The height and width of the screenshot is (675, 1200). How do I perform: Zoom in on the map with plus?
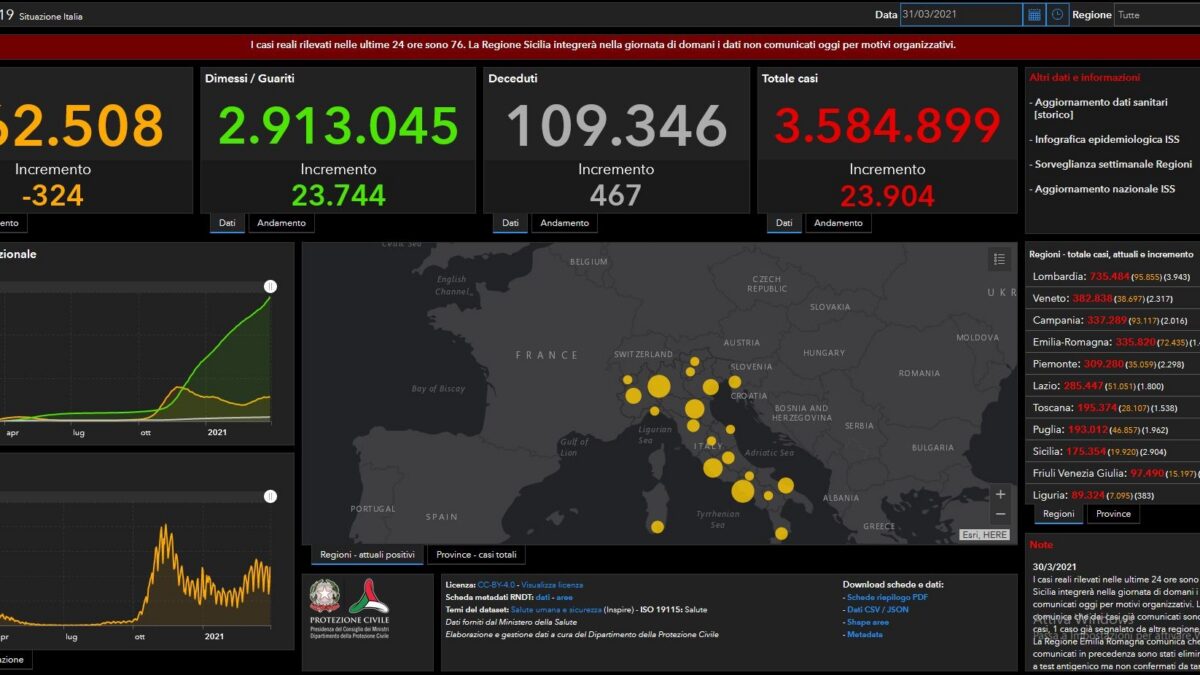(1000, 494)
